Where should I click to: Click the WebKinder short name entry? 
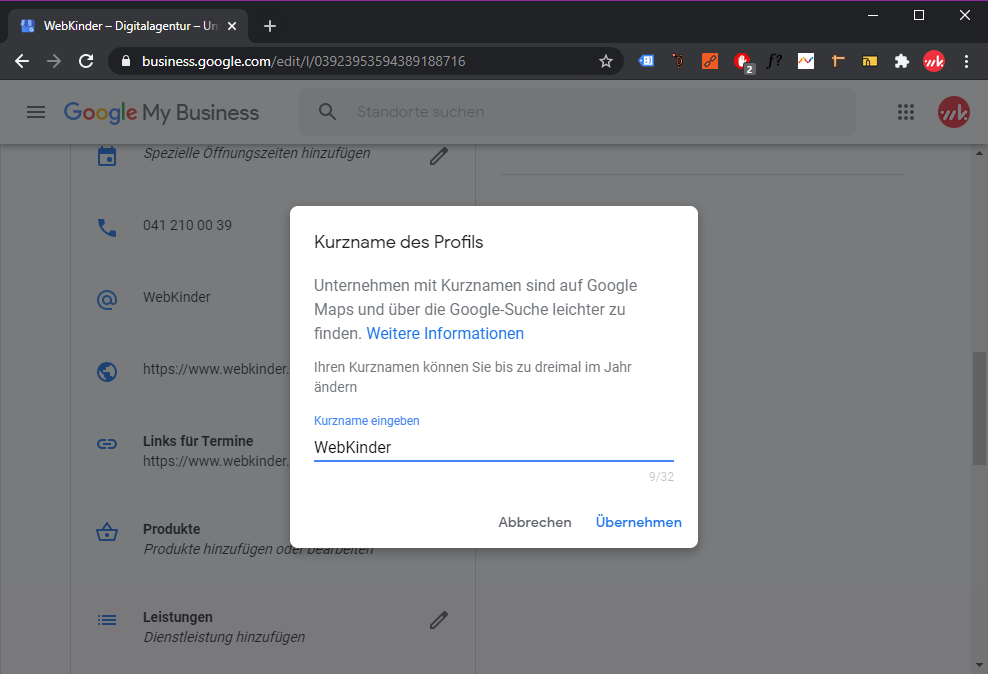176,297
